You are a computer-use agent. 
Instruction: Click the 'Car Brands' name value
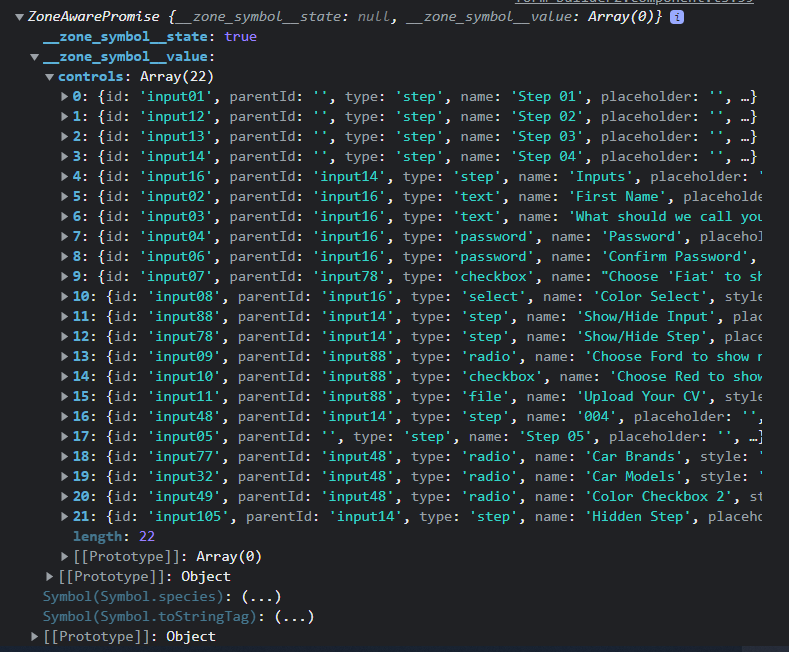(x=634, y=457)
